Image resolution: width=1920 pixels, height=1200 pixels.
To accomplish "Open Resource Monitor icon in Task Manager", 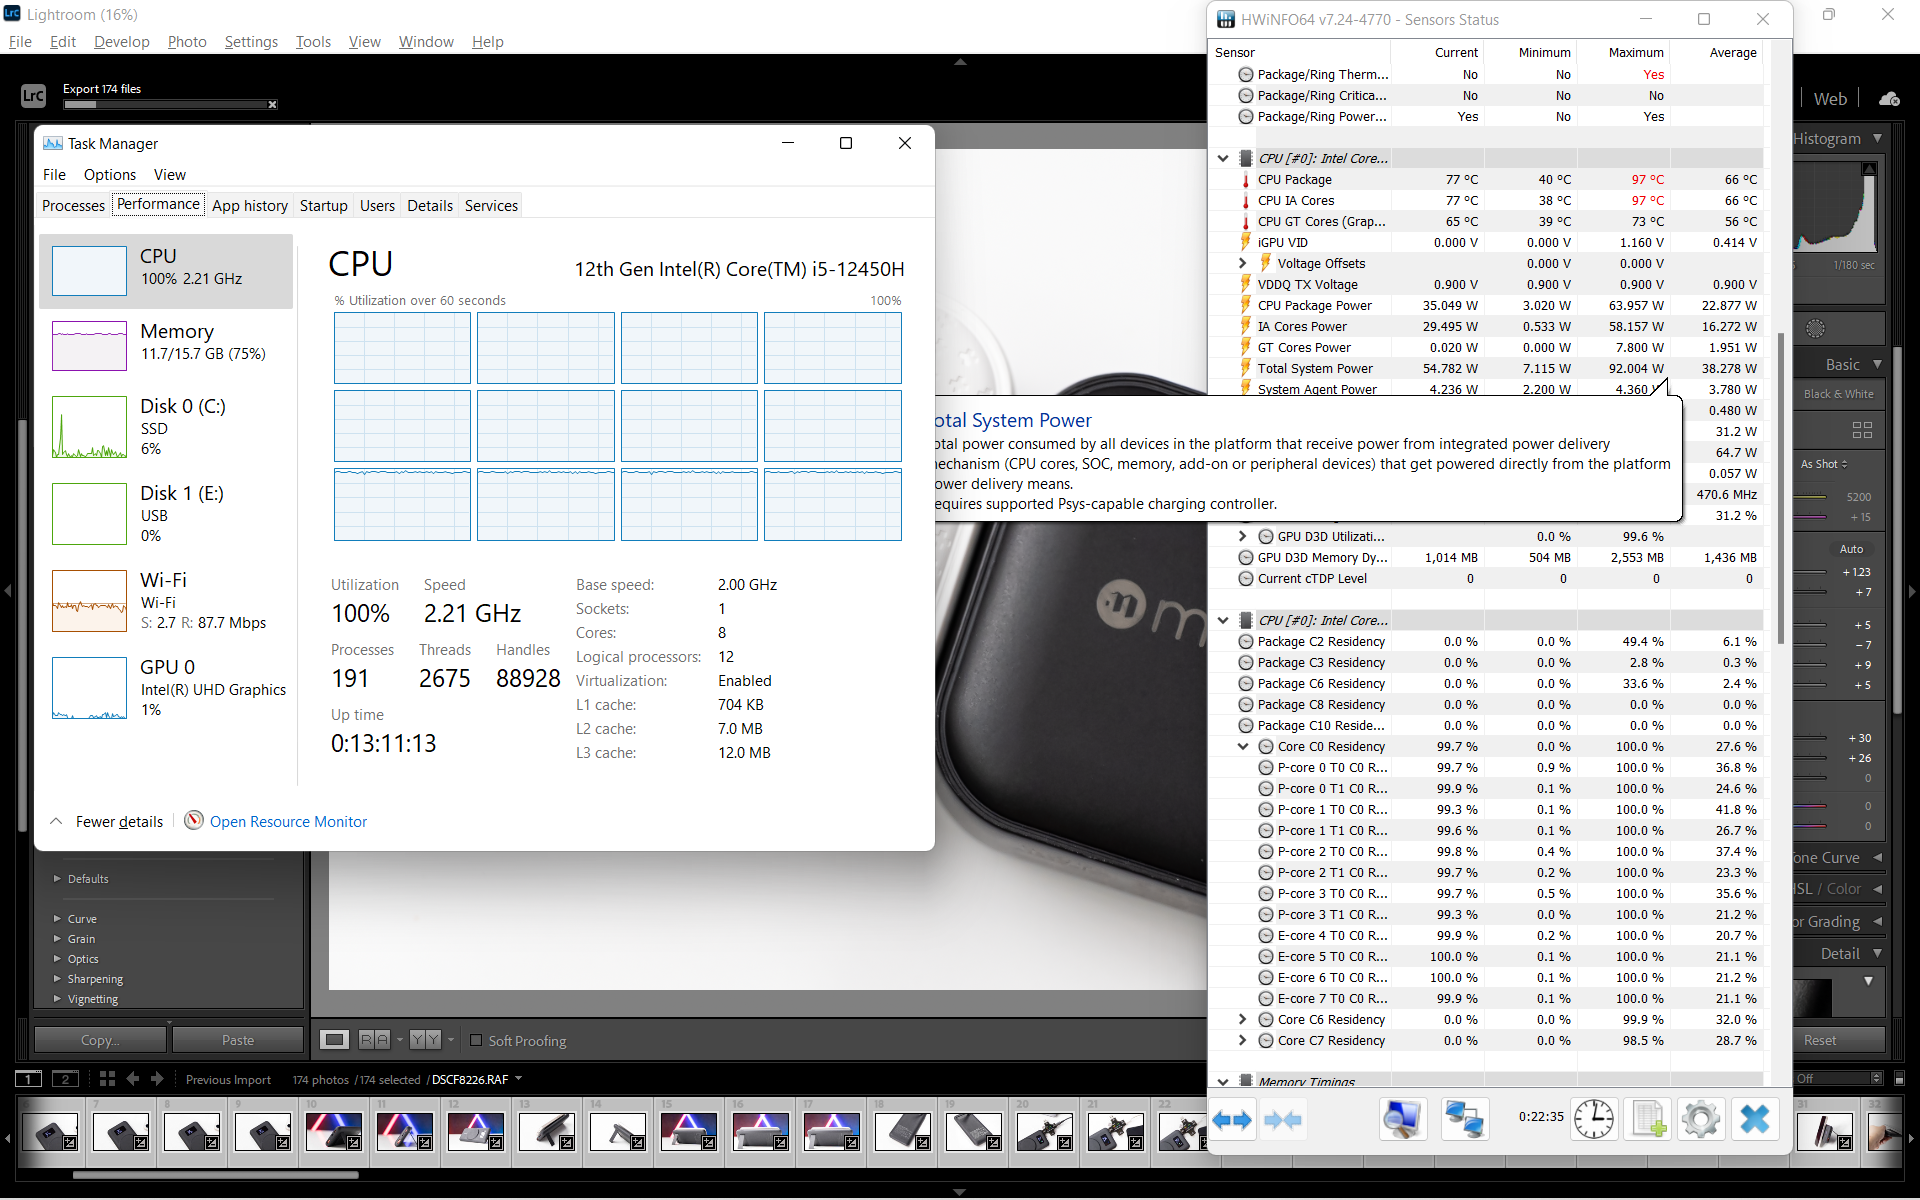I will [194, 821].
